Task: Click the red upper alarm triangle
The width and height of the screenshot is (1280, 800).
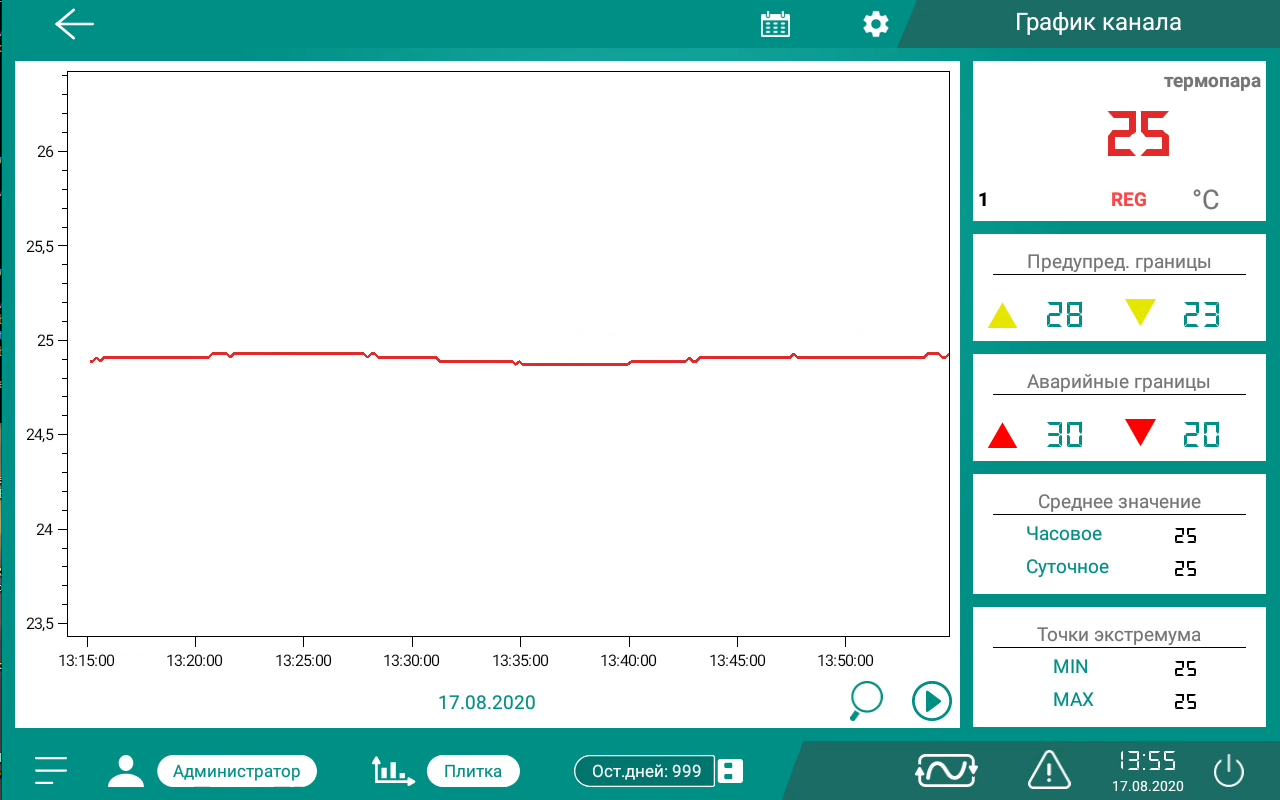Action: 1002,435
